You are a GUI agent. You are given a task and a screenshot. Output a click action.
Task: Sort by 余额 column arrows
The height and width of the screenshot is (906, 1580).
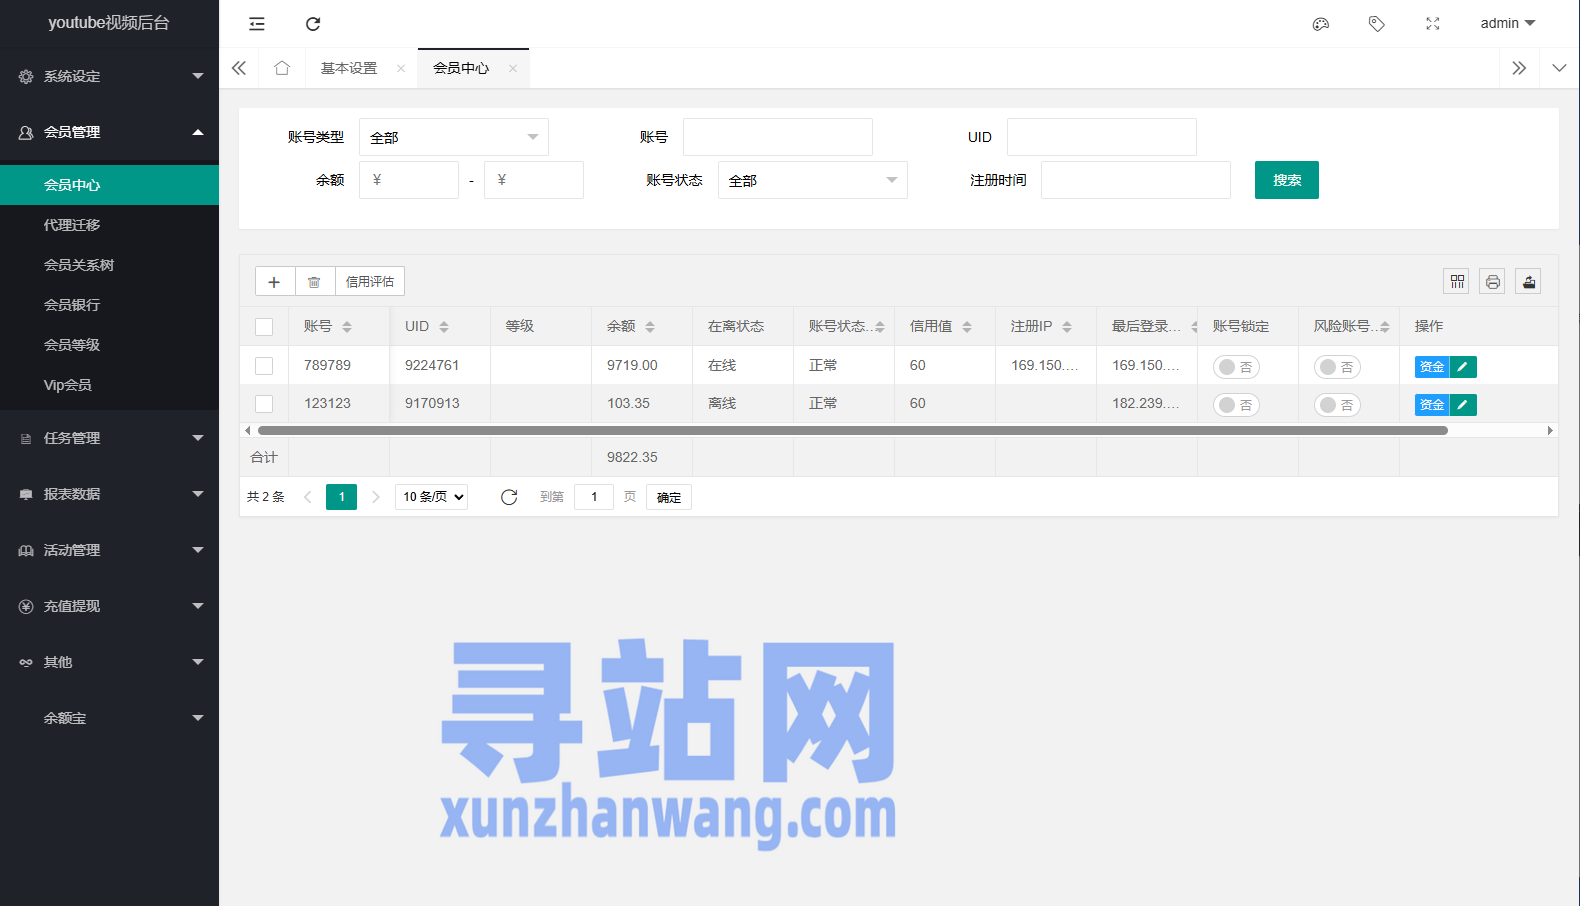pos(650,327)
